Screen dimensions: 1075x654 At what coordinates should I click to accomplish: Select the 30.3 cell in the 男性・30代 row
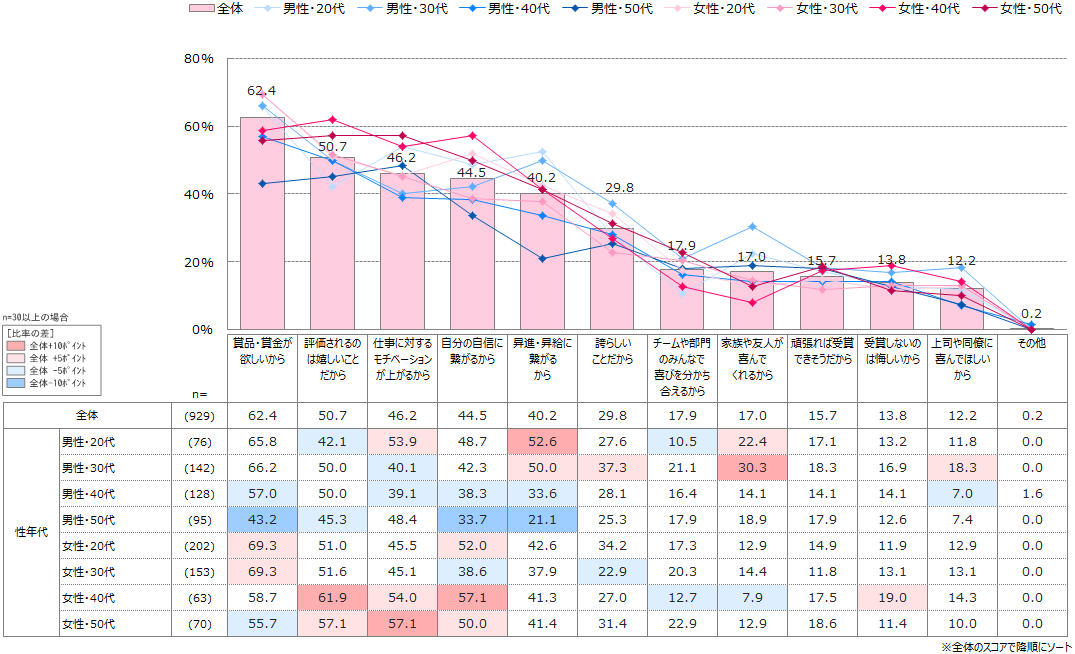(752, 467)
